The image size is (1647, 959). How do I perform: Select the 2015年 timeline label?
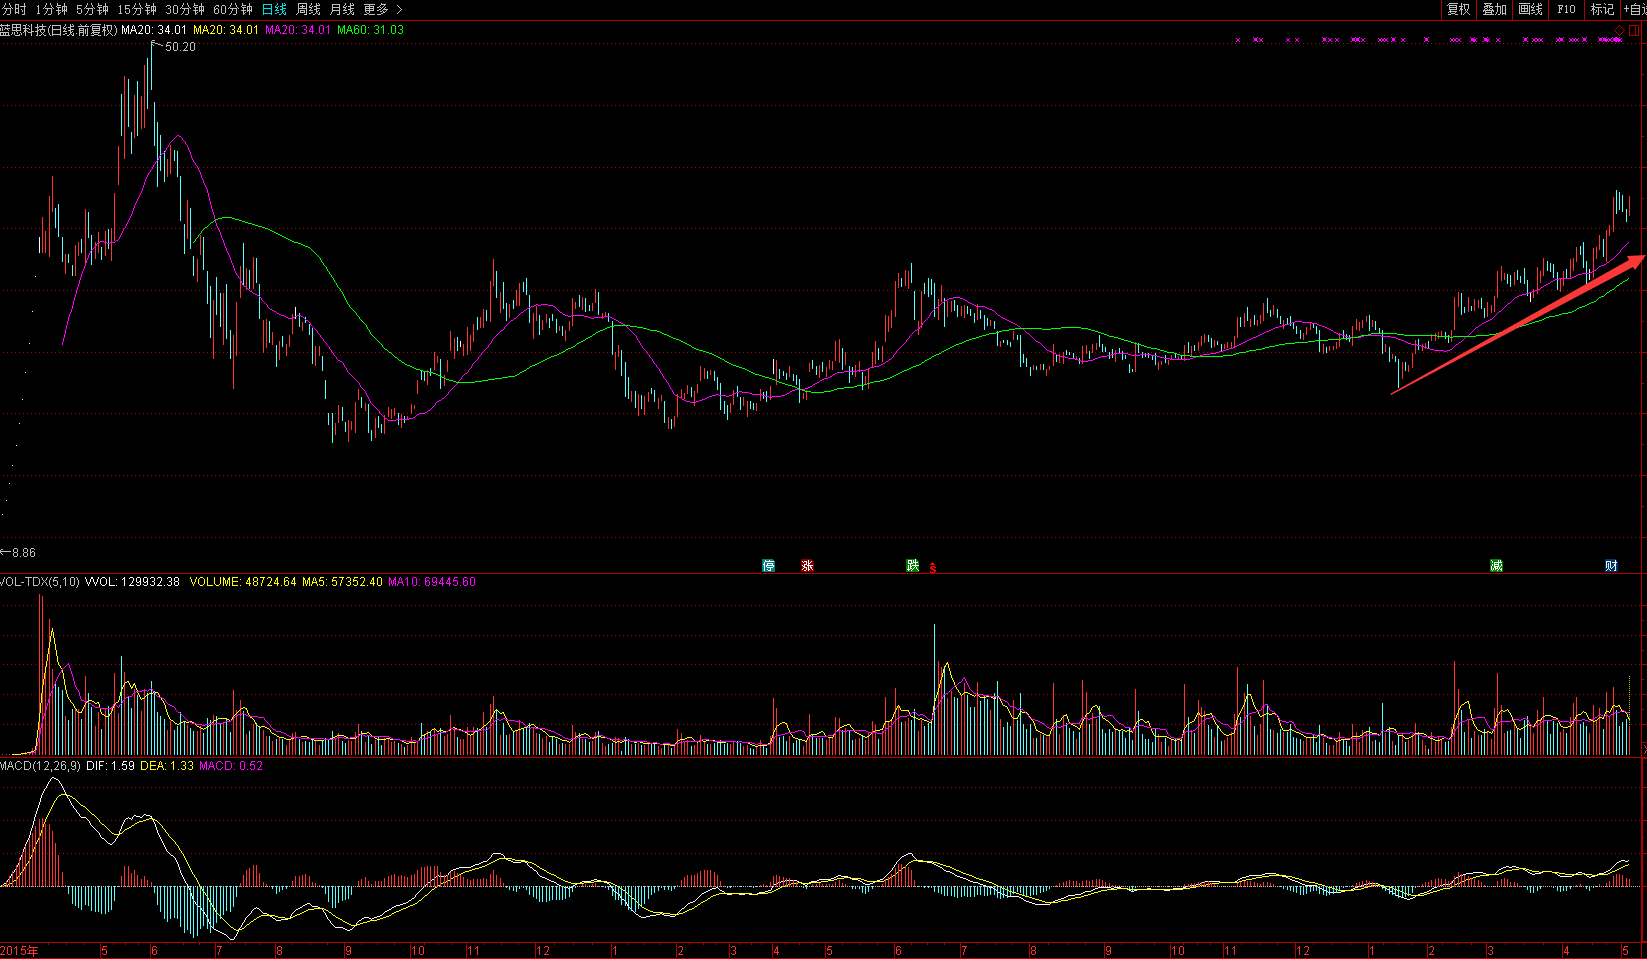pyautogui.click(x=20, y=950)
